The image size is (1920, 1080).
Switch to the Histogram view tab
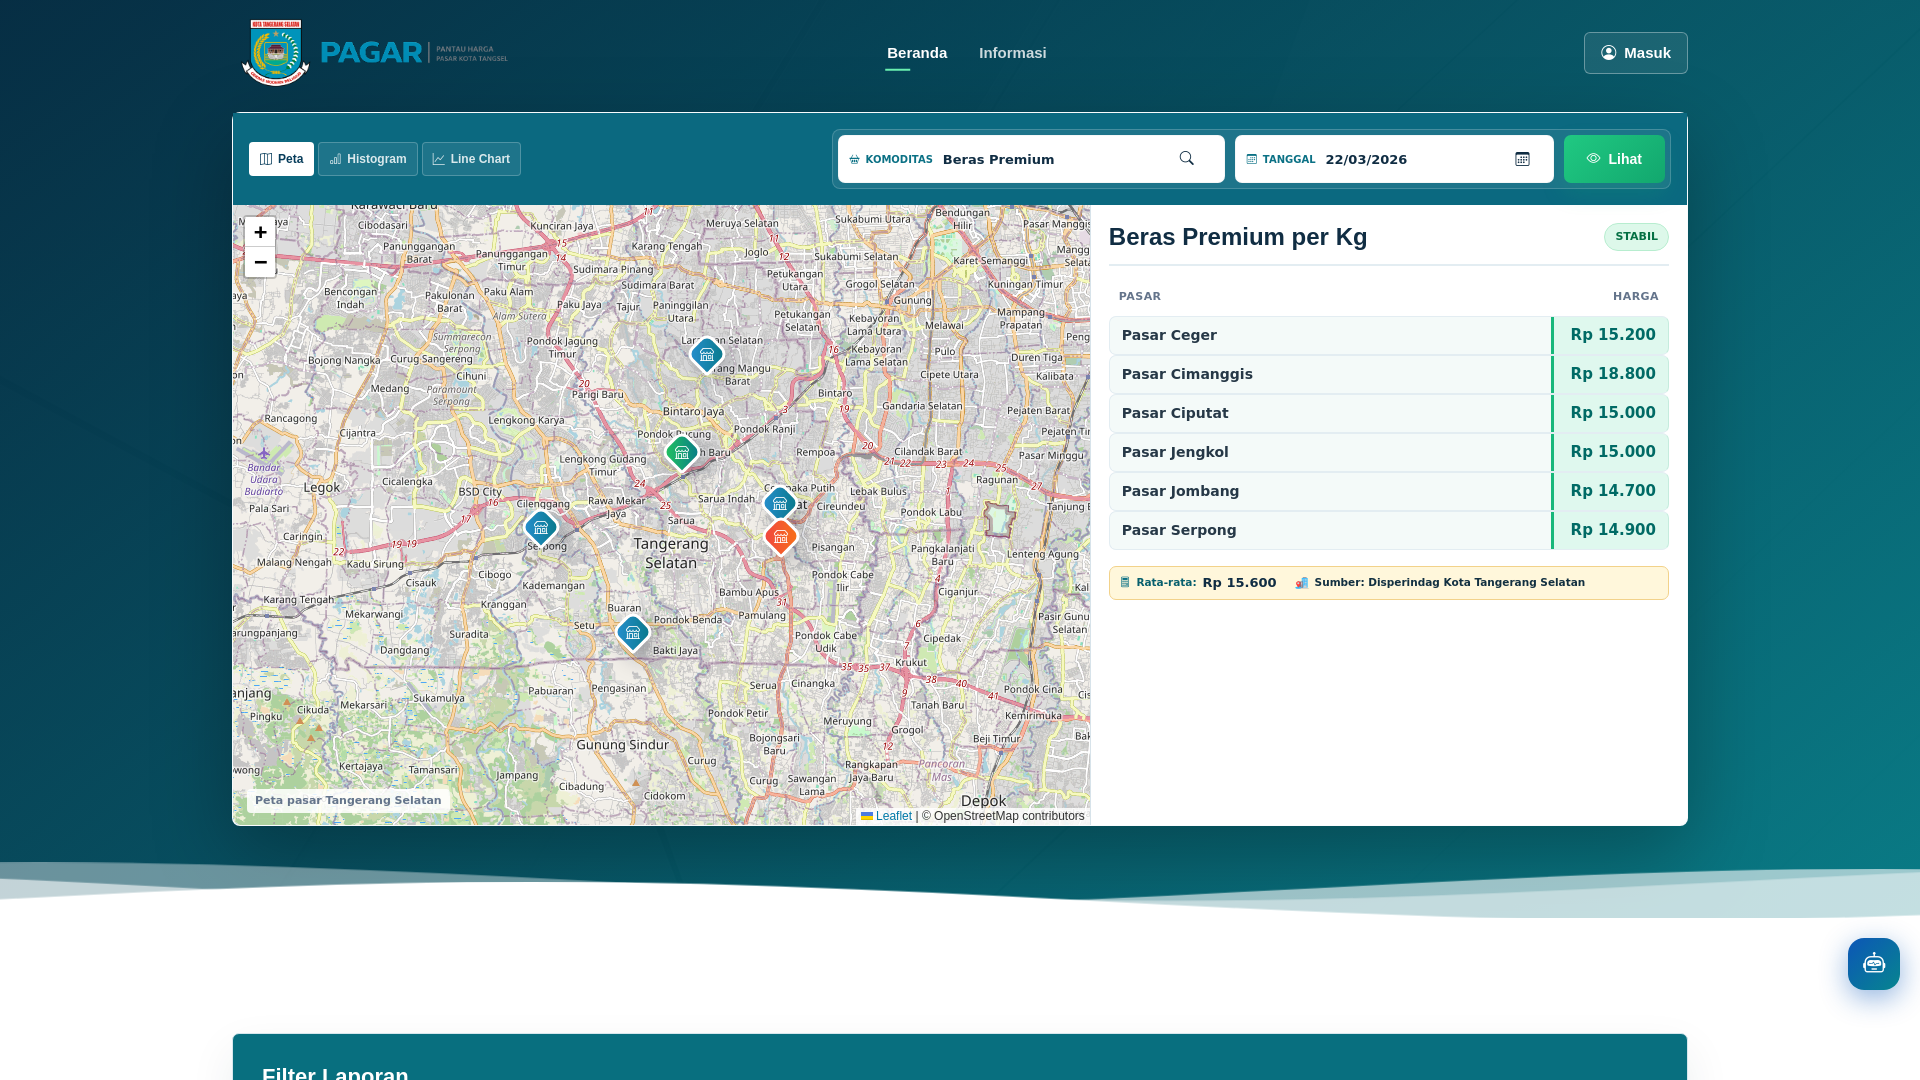[368, 159]
